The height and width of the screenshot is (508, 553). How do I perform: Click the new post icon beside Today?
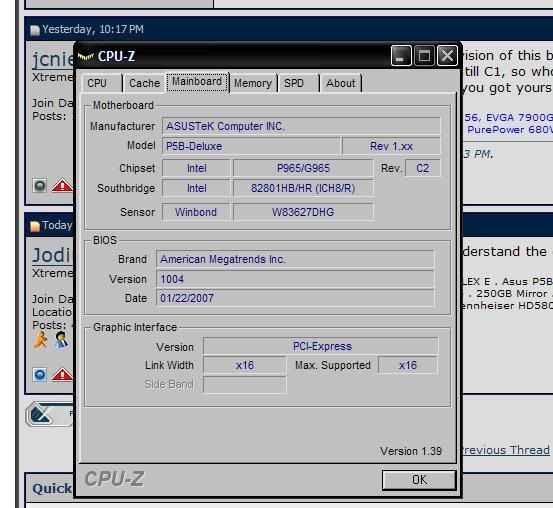tap(35, 226)
